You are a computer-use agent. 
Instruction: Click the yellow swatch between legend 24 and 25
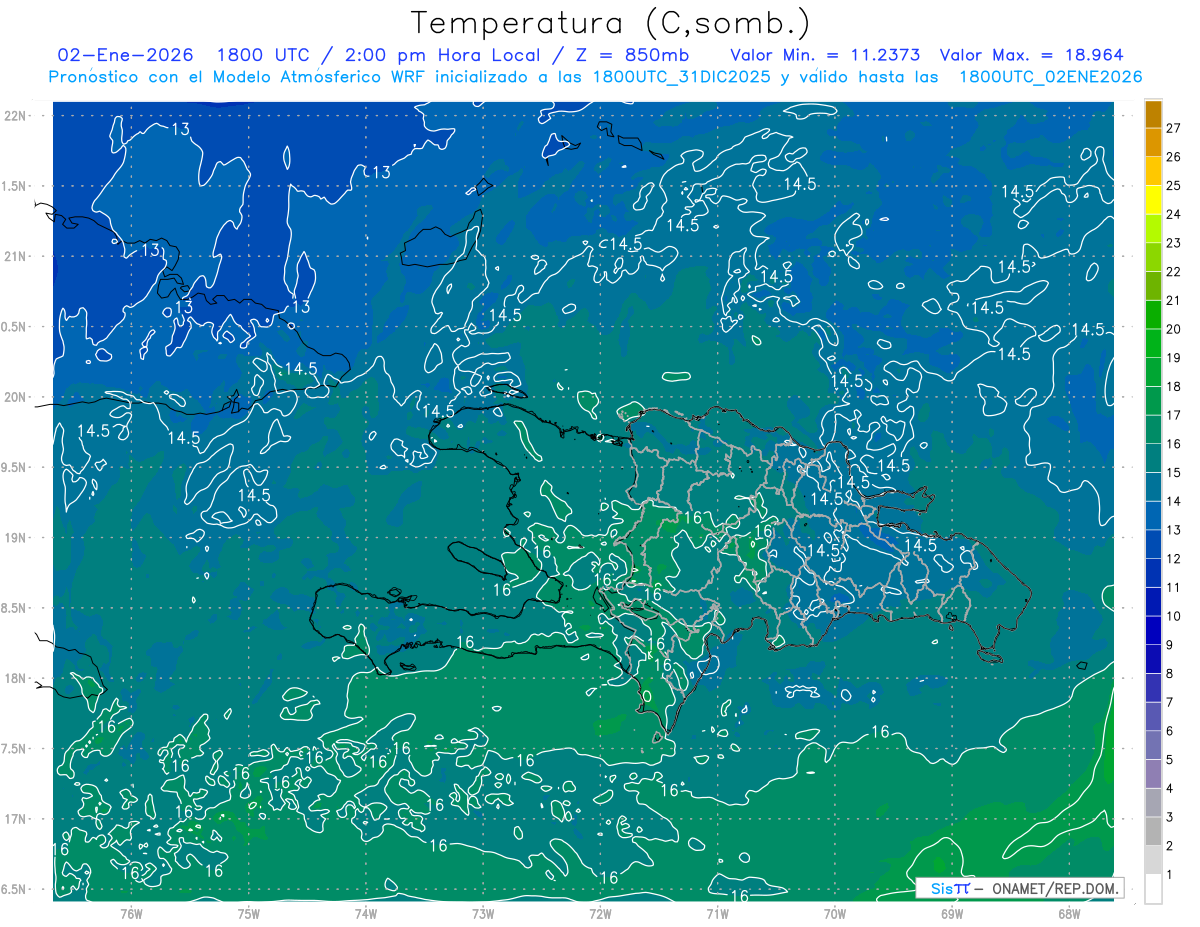[1153, 200]
